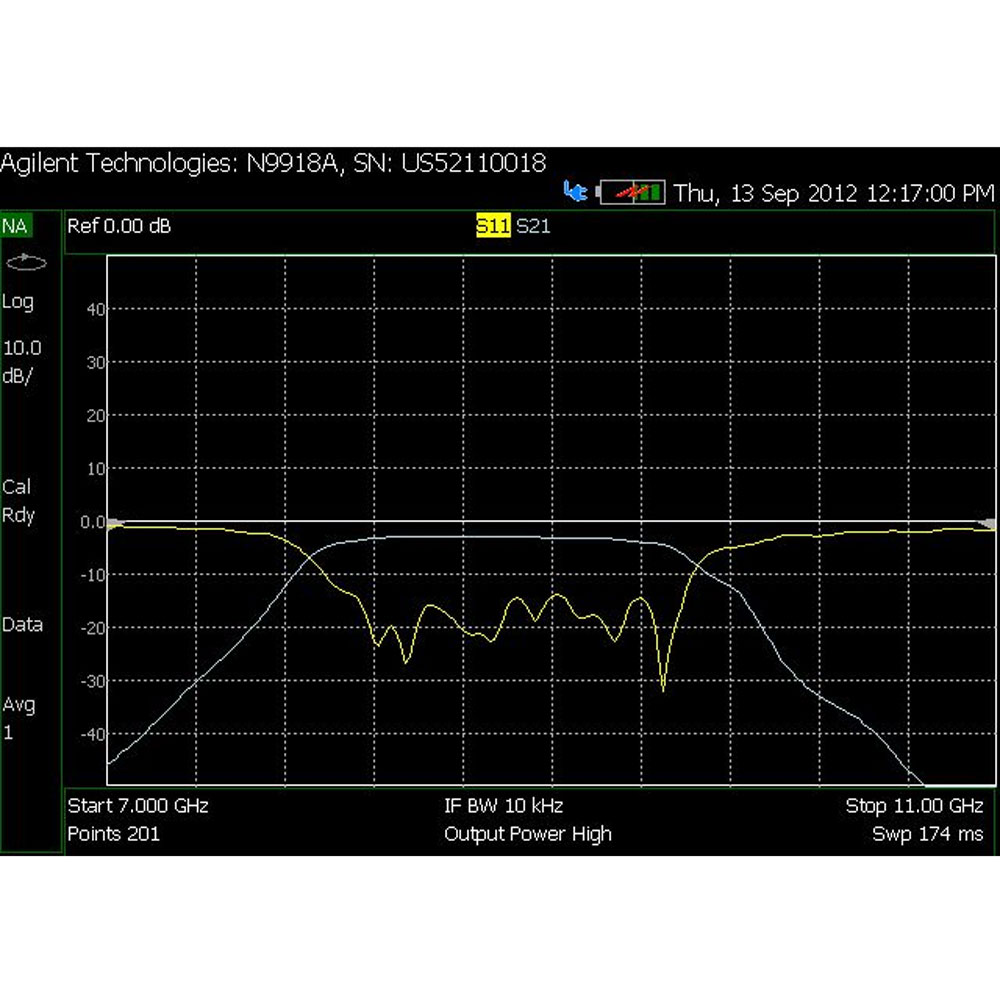
Task: Click the Cal Rdy calibration status
Action: point(18,501)
